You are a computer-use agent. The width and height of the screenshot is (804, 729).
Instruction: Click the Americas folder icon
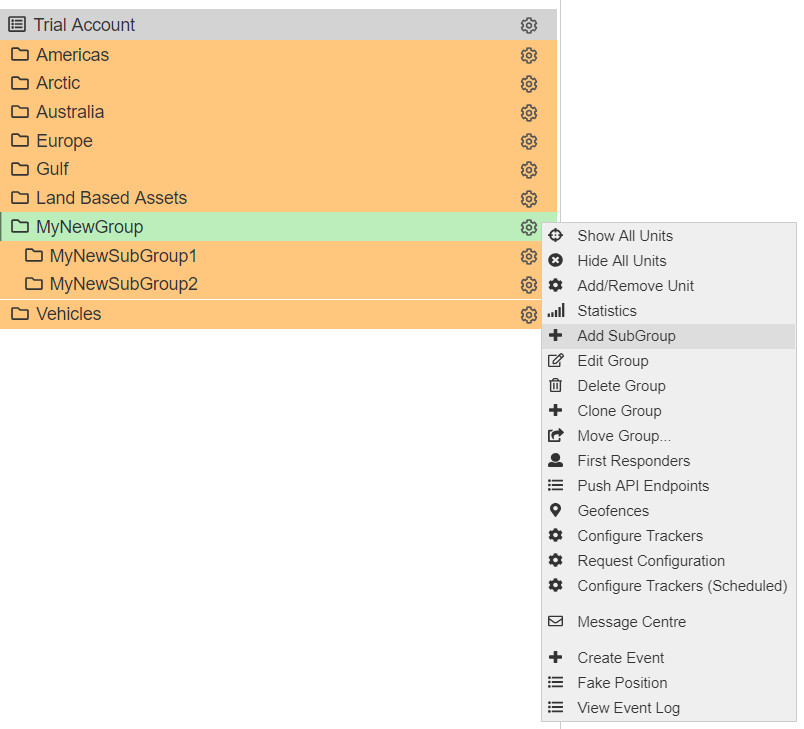click(x=19, y=54)
